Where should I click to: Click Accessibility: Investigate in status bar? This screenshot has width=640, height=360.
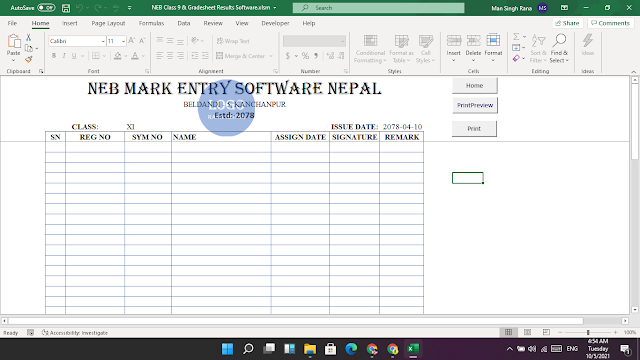tap(75, 333)
